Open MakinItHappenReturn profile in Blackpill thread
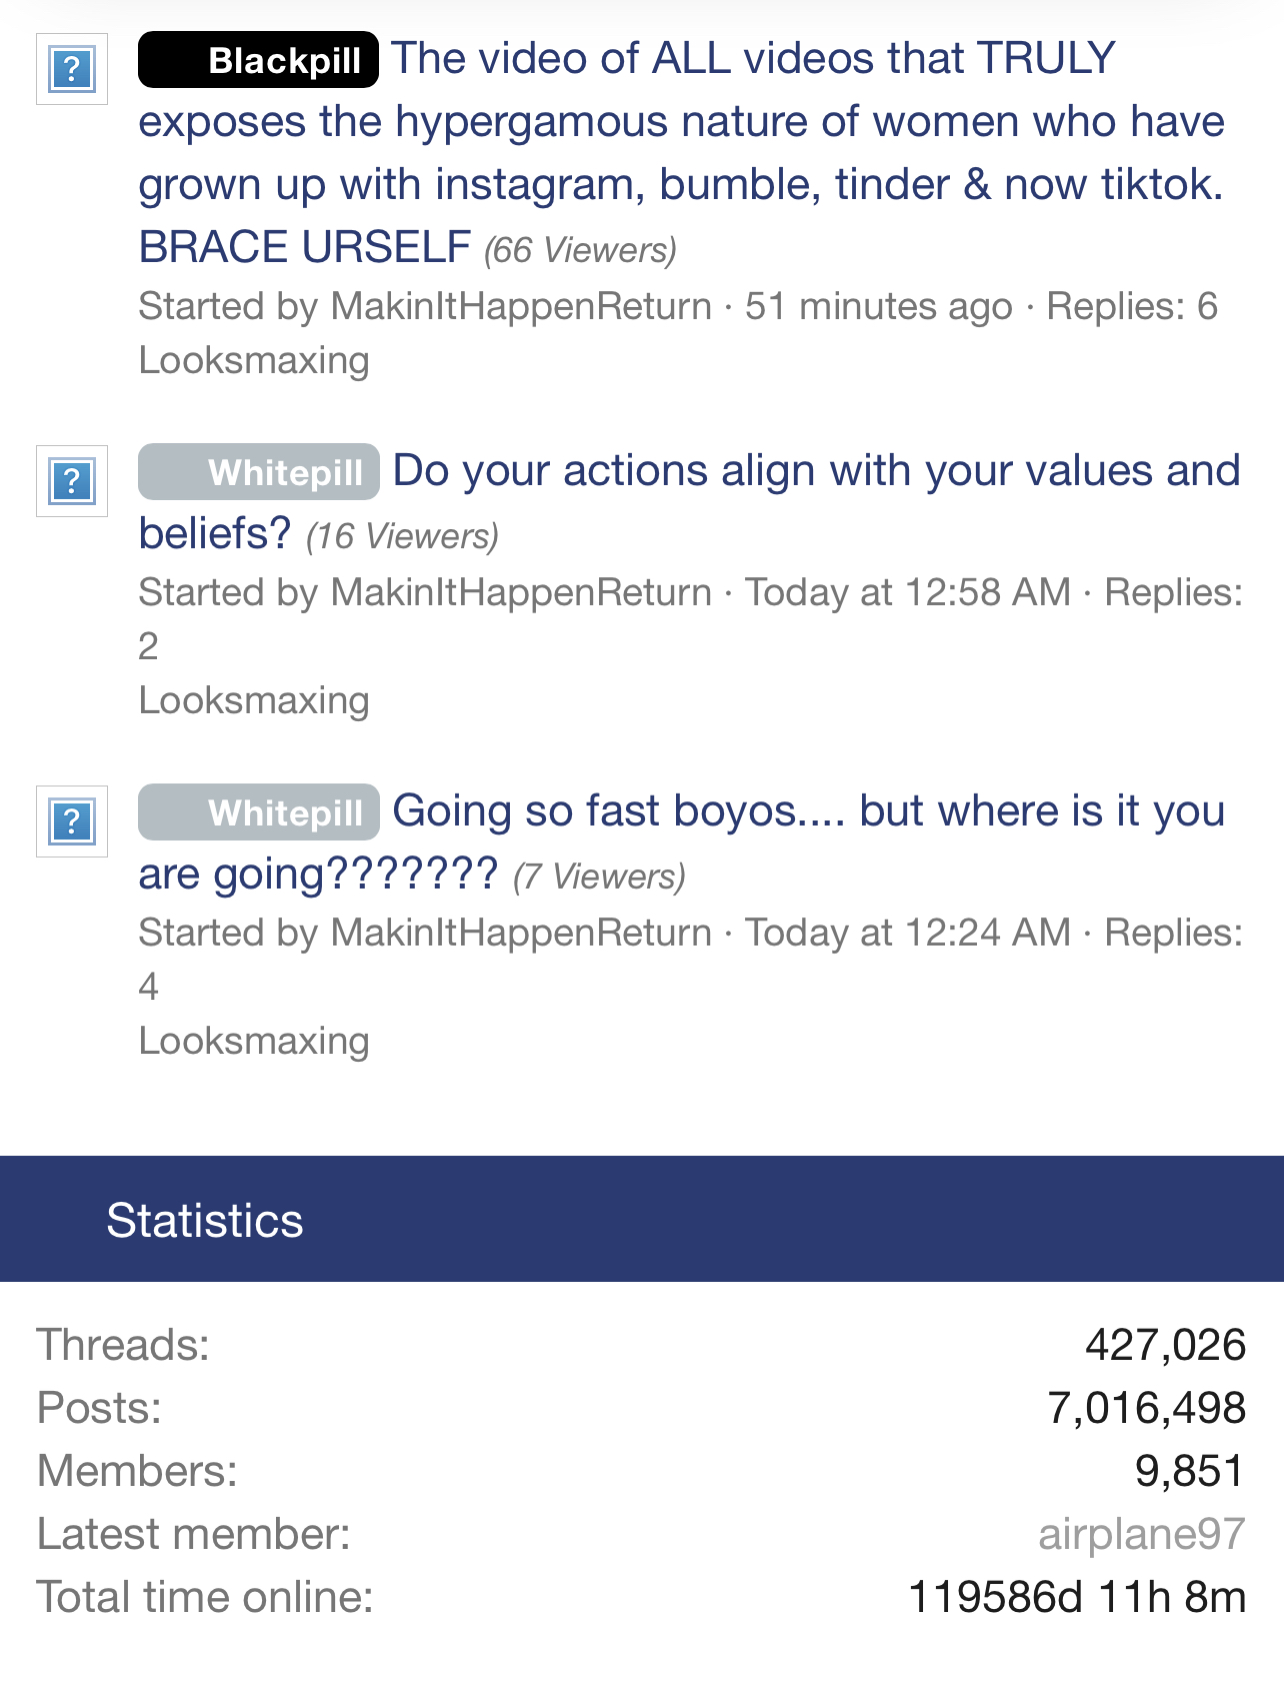 point(521,306)
